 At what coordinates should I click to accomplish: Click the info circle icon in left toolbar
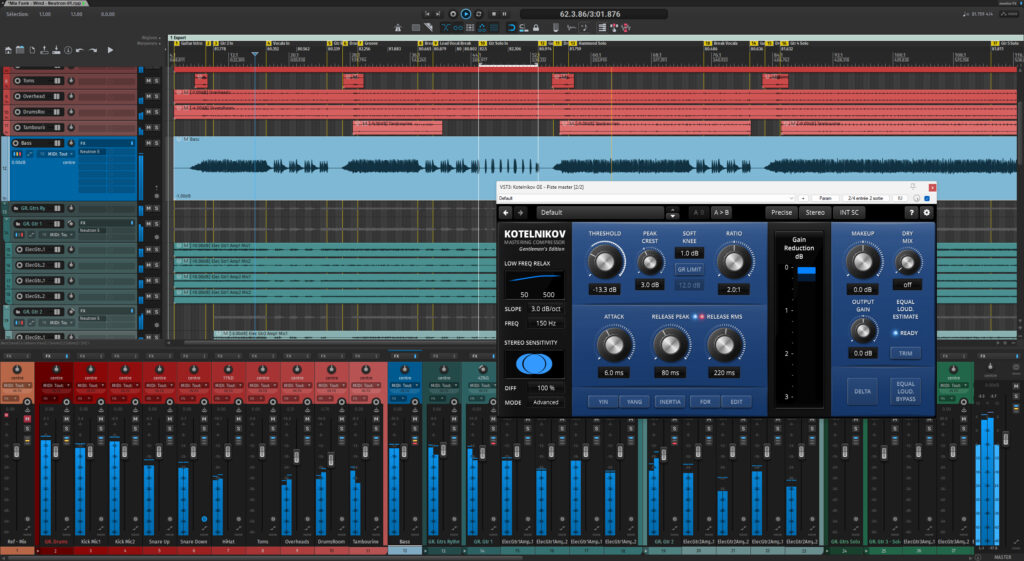[x=68, y=50]
